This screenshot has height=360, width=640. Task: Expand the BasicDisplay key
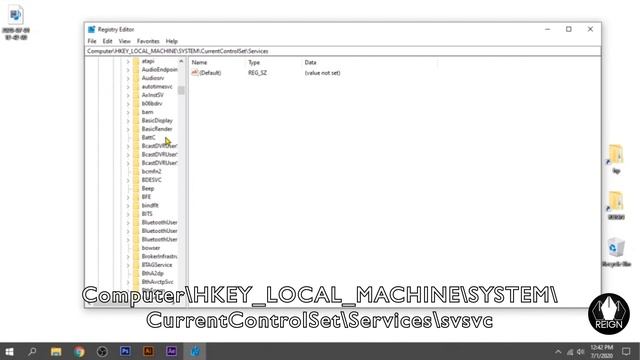(128, 121)
